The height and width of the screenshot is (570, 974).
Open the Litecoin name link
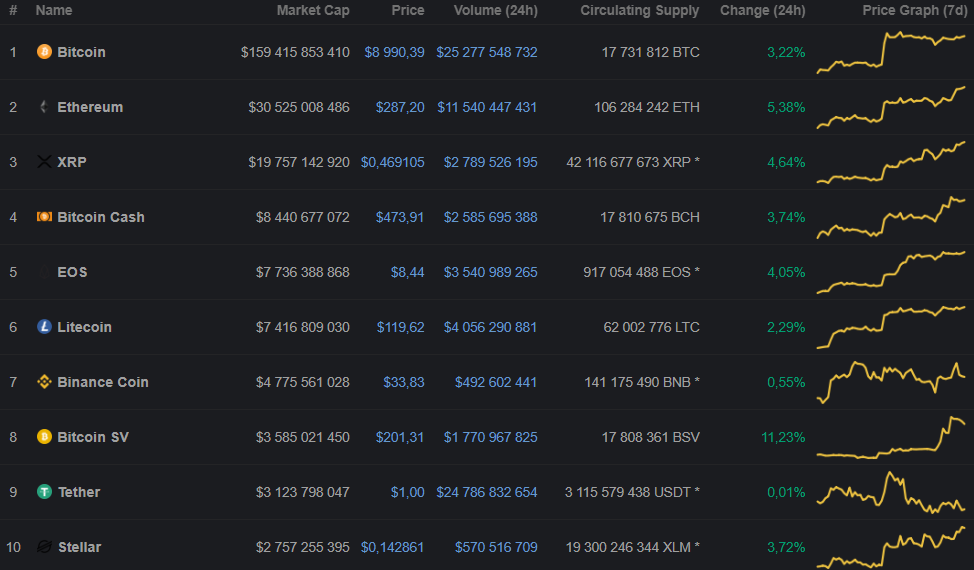coord(84,327)
